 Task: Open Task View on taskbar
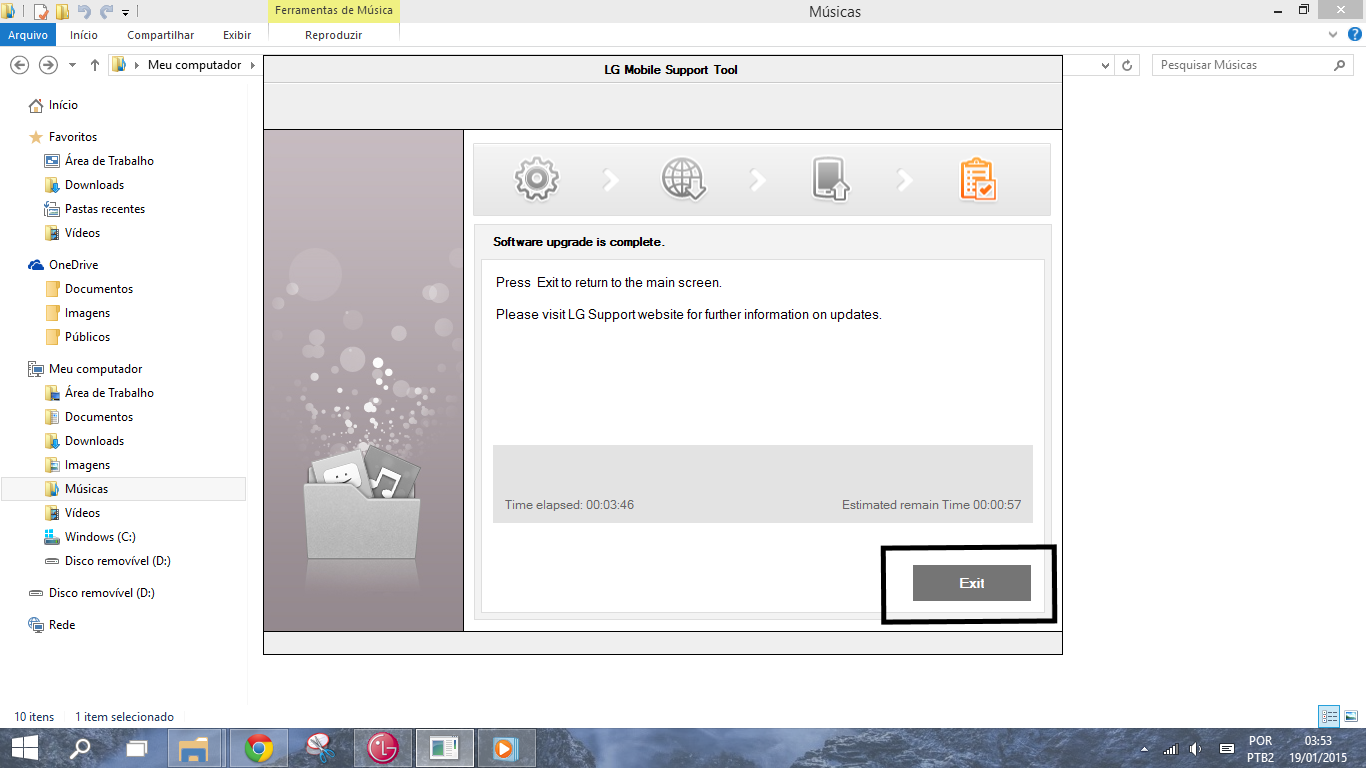pyautogui.click(x=137, y=748)
